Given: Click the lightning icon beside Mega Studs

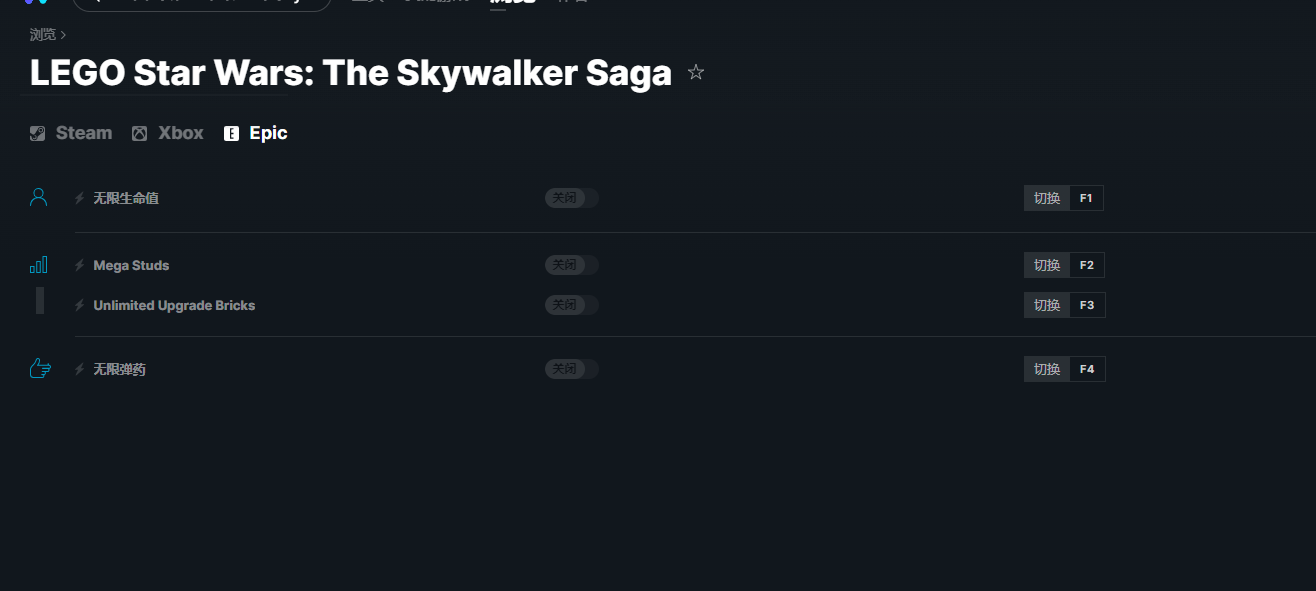Looking at the screenshot, I should click(80, 265).
